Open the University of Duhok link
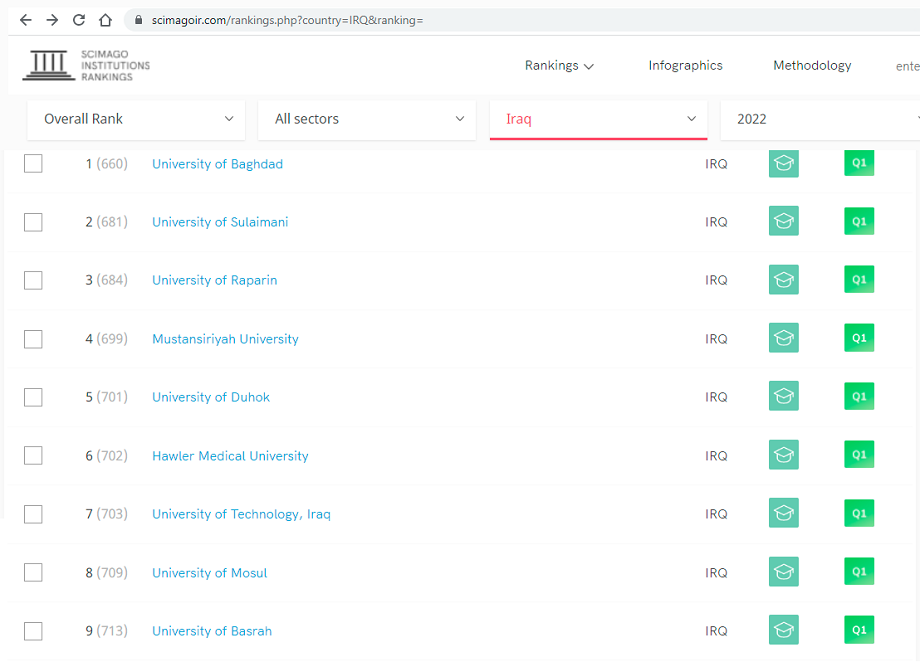This screenshot has width=920, height=662. 211,397
